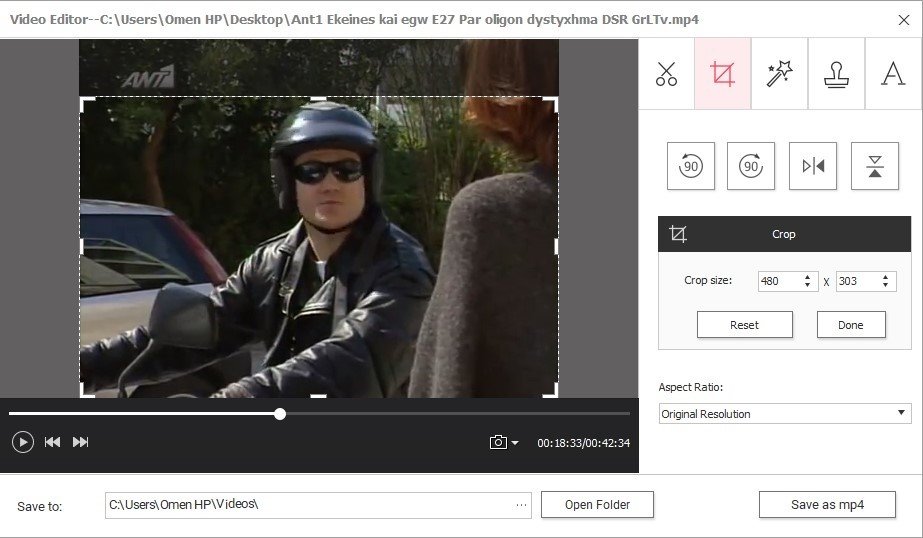The width and height of the screenshot is (923, 538).
Task: Rotate video 90 degrees clockwise
Action: click(x=751, y=166)
